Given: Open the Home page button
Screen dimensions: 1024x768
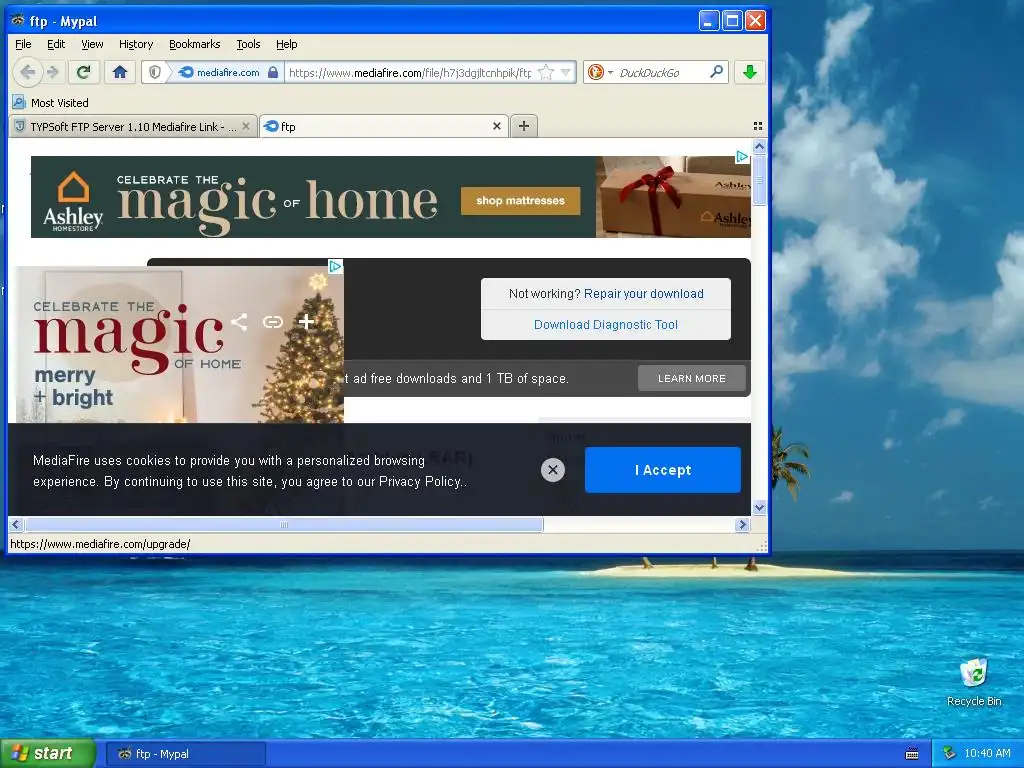Looking at the screenshot, I should 120,72.
